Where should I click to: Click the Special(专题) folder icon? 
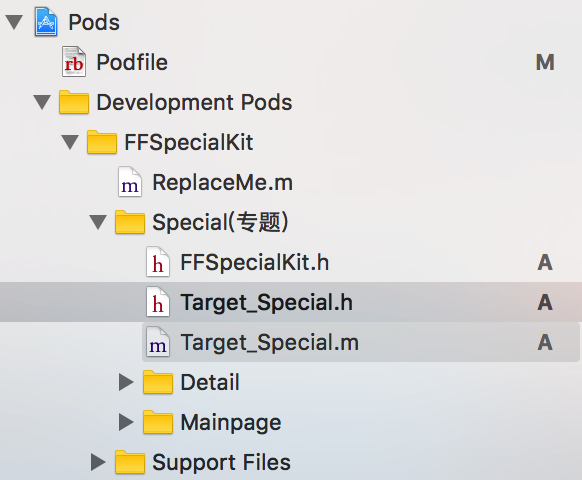tap(130, 222)
